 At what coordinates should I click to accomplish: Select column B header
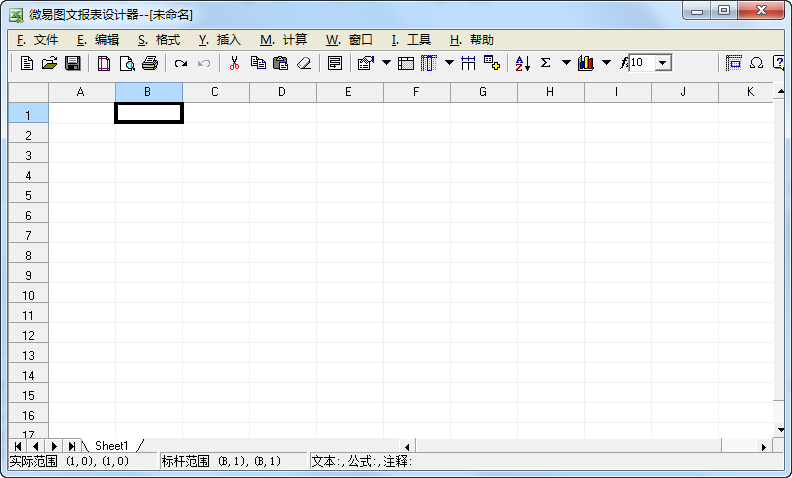click(149, 92)
